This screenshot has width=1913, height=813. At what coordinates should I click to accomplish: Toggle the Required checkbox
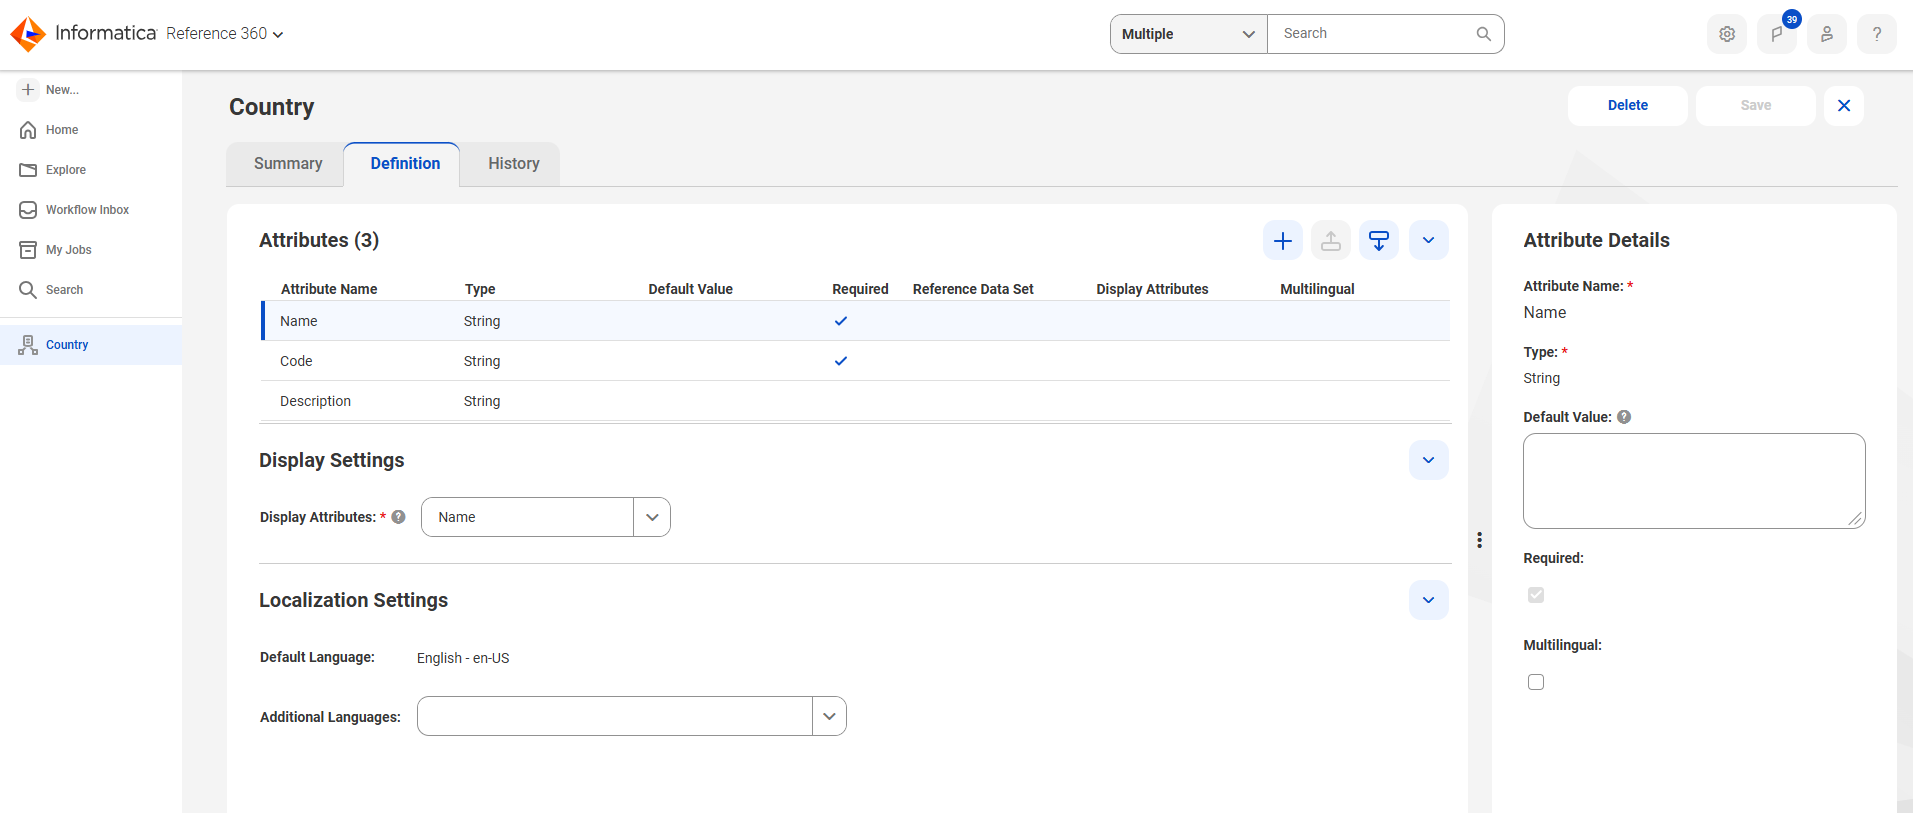coord(1536,595)
